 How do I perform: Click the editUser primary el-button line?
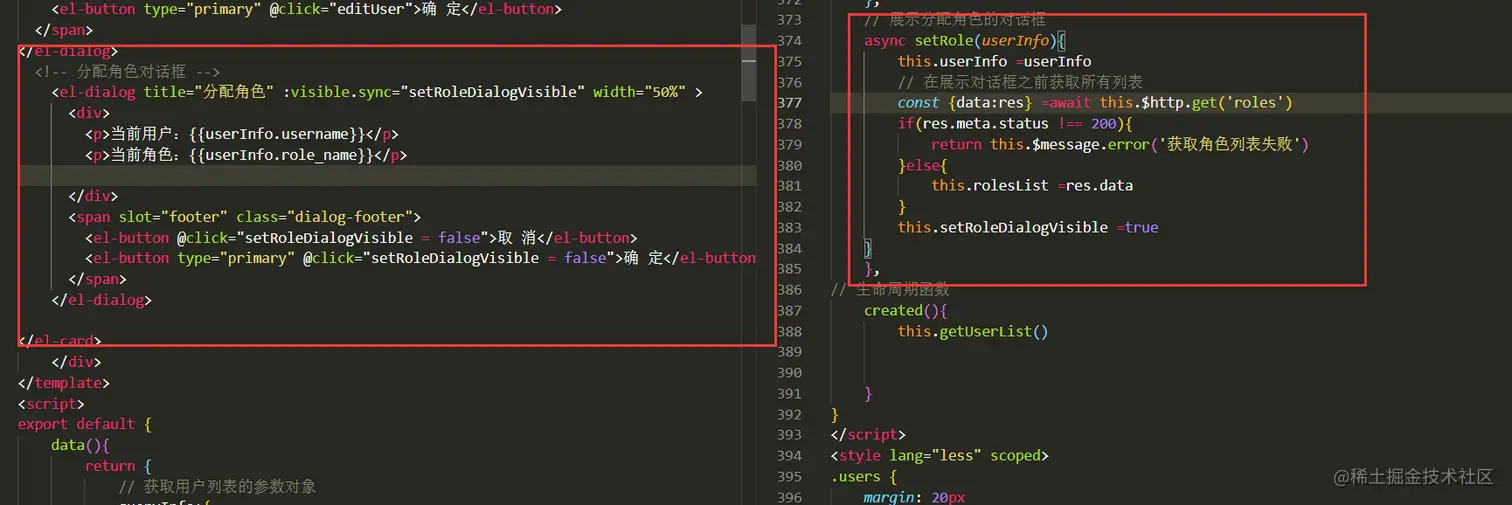[306, 9]
